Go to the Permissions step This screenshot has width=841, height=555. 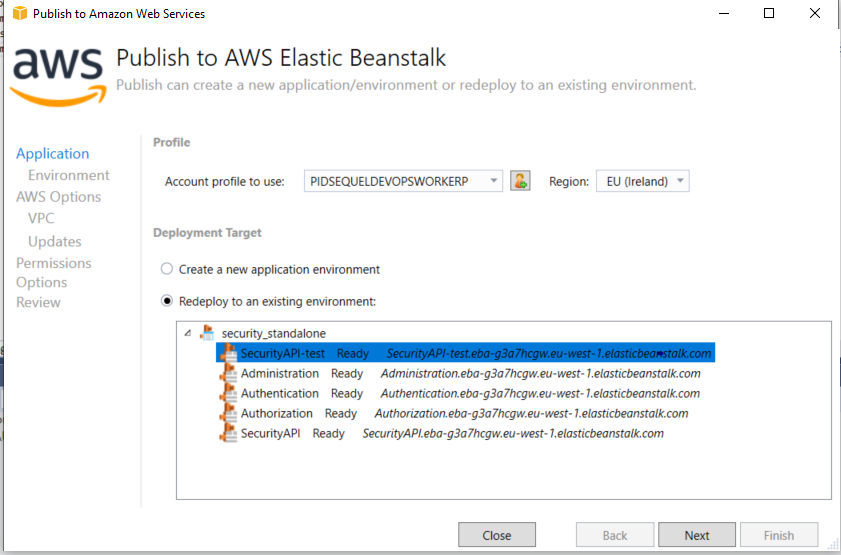(x=54, y=263)
